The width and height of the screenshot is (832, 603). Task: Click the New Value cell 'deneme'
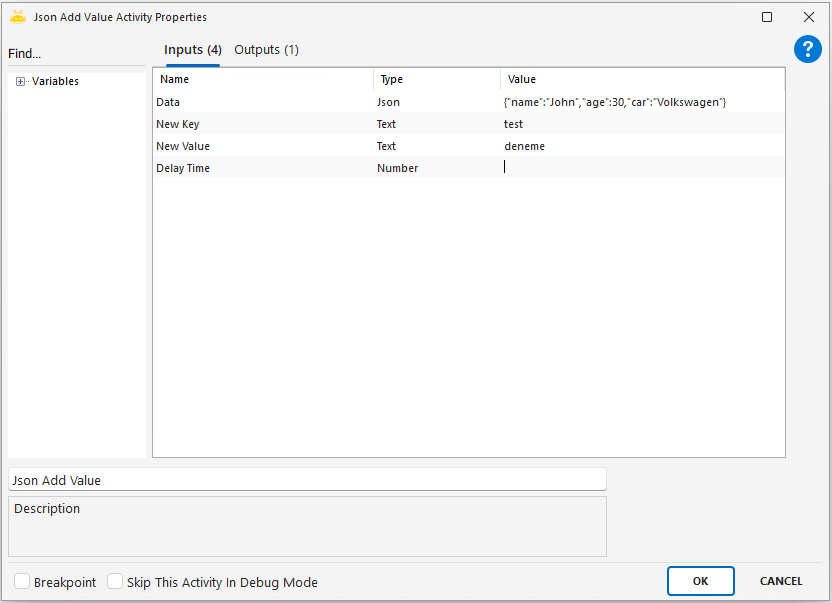pyautogui.click(x=640, y=146)
